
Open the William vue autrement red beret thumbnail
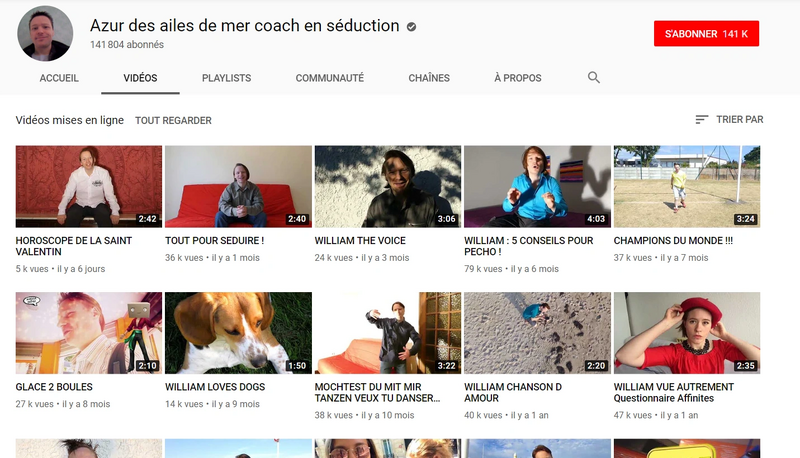point(686,333)
